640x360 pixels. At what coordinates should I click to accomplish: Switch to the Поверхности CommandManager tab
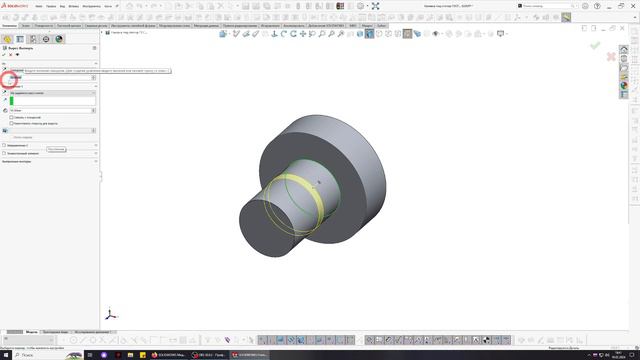[x=43, y=26]
